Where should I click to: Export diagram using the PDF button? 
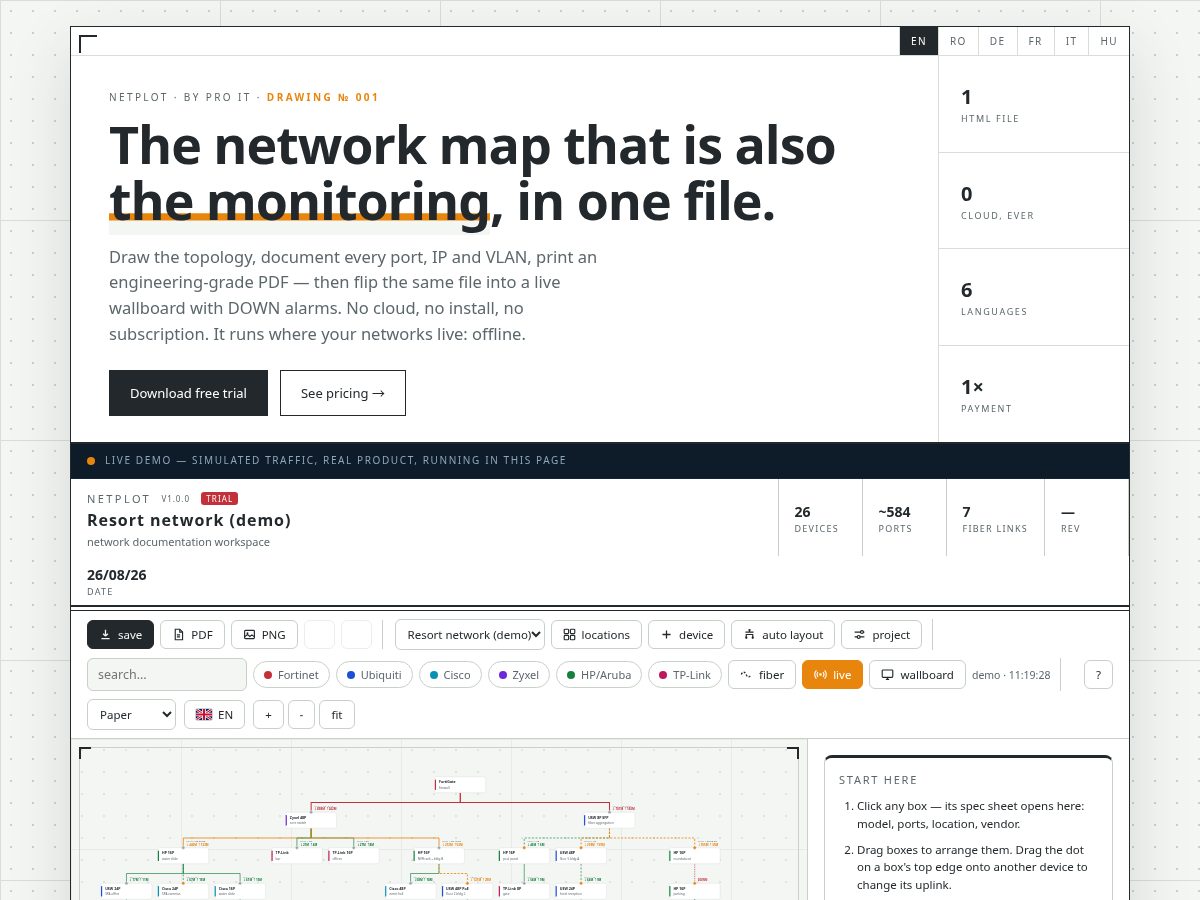pos(192,635)
